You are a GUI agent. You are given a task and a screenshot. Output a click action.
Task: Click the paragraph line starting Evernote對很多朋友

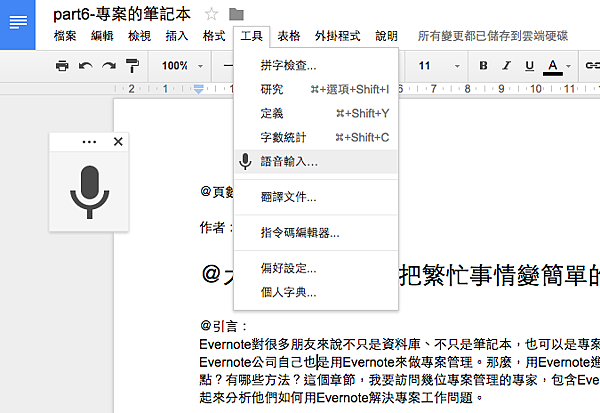coord(399,344)
